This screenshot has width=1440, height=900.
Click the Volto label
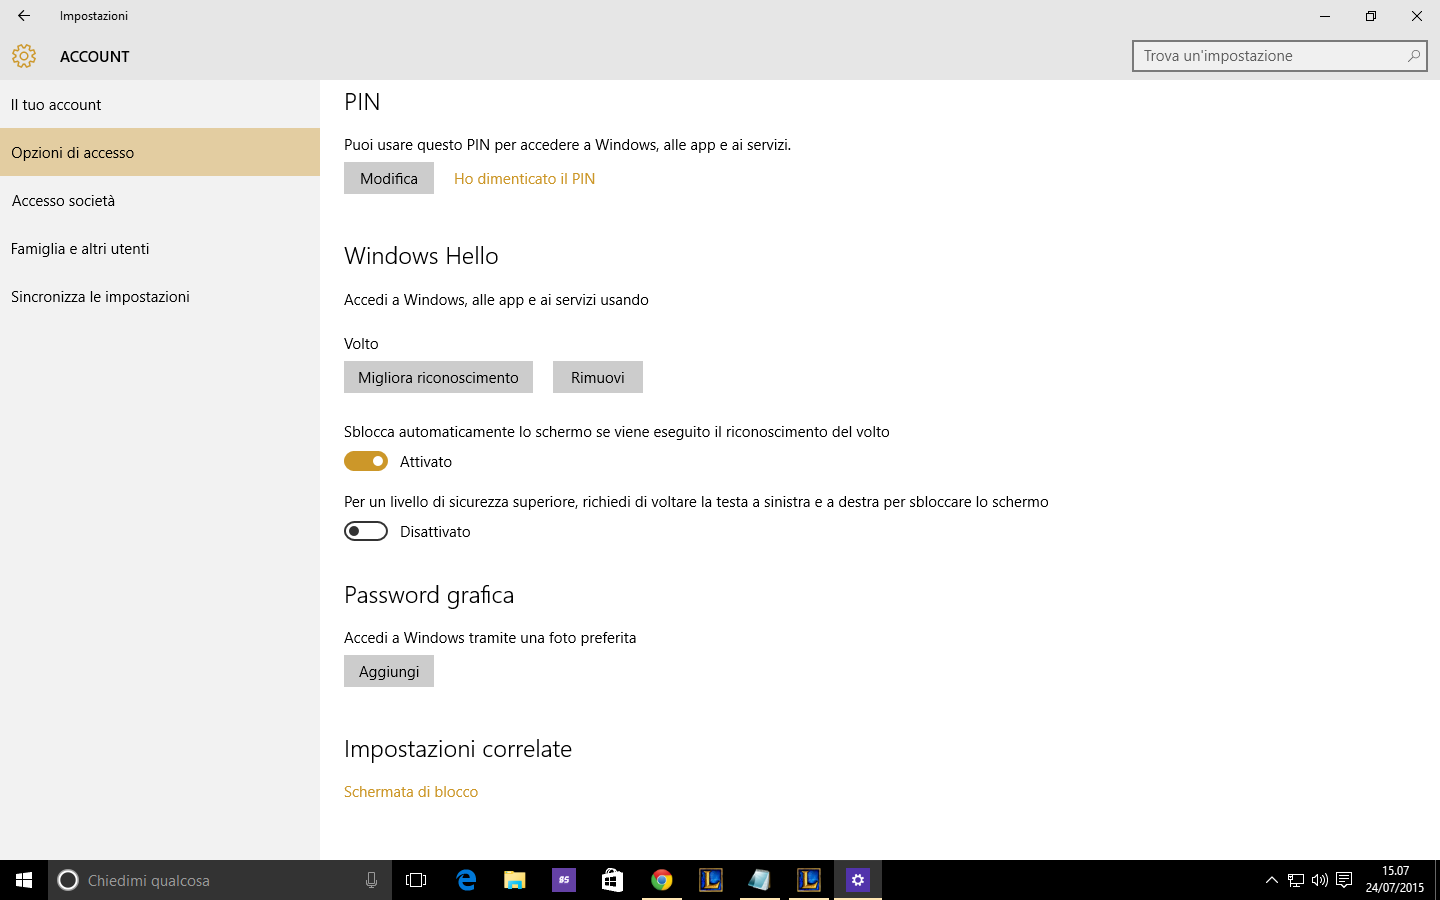(x=361, y=343)
